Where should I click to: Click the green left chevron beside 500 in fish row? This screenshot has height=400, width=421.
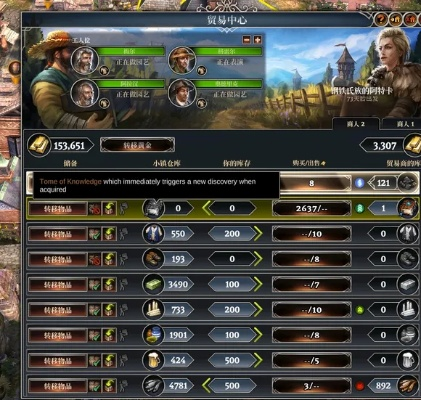(x=207, y=386)
